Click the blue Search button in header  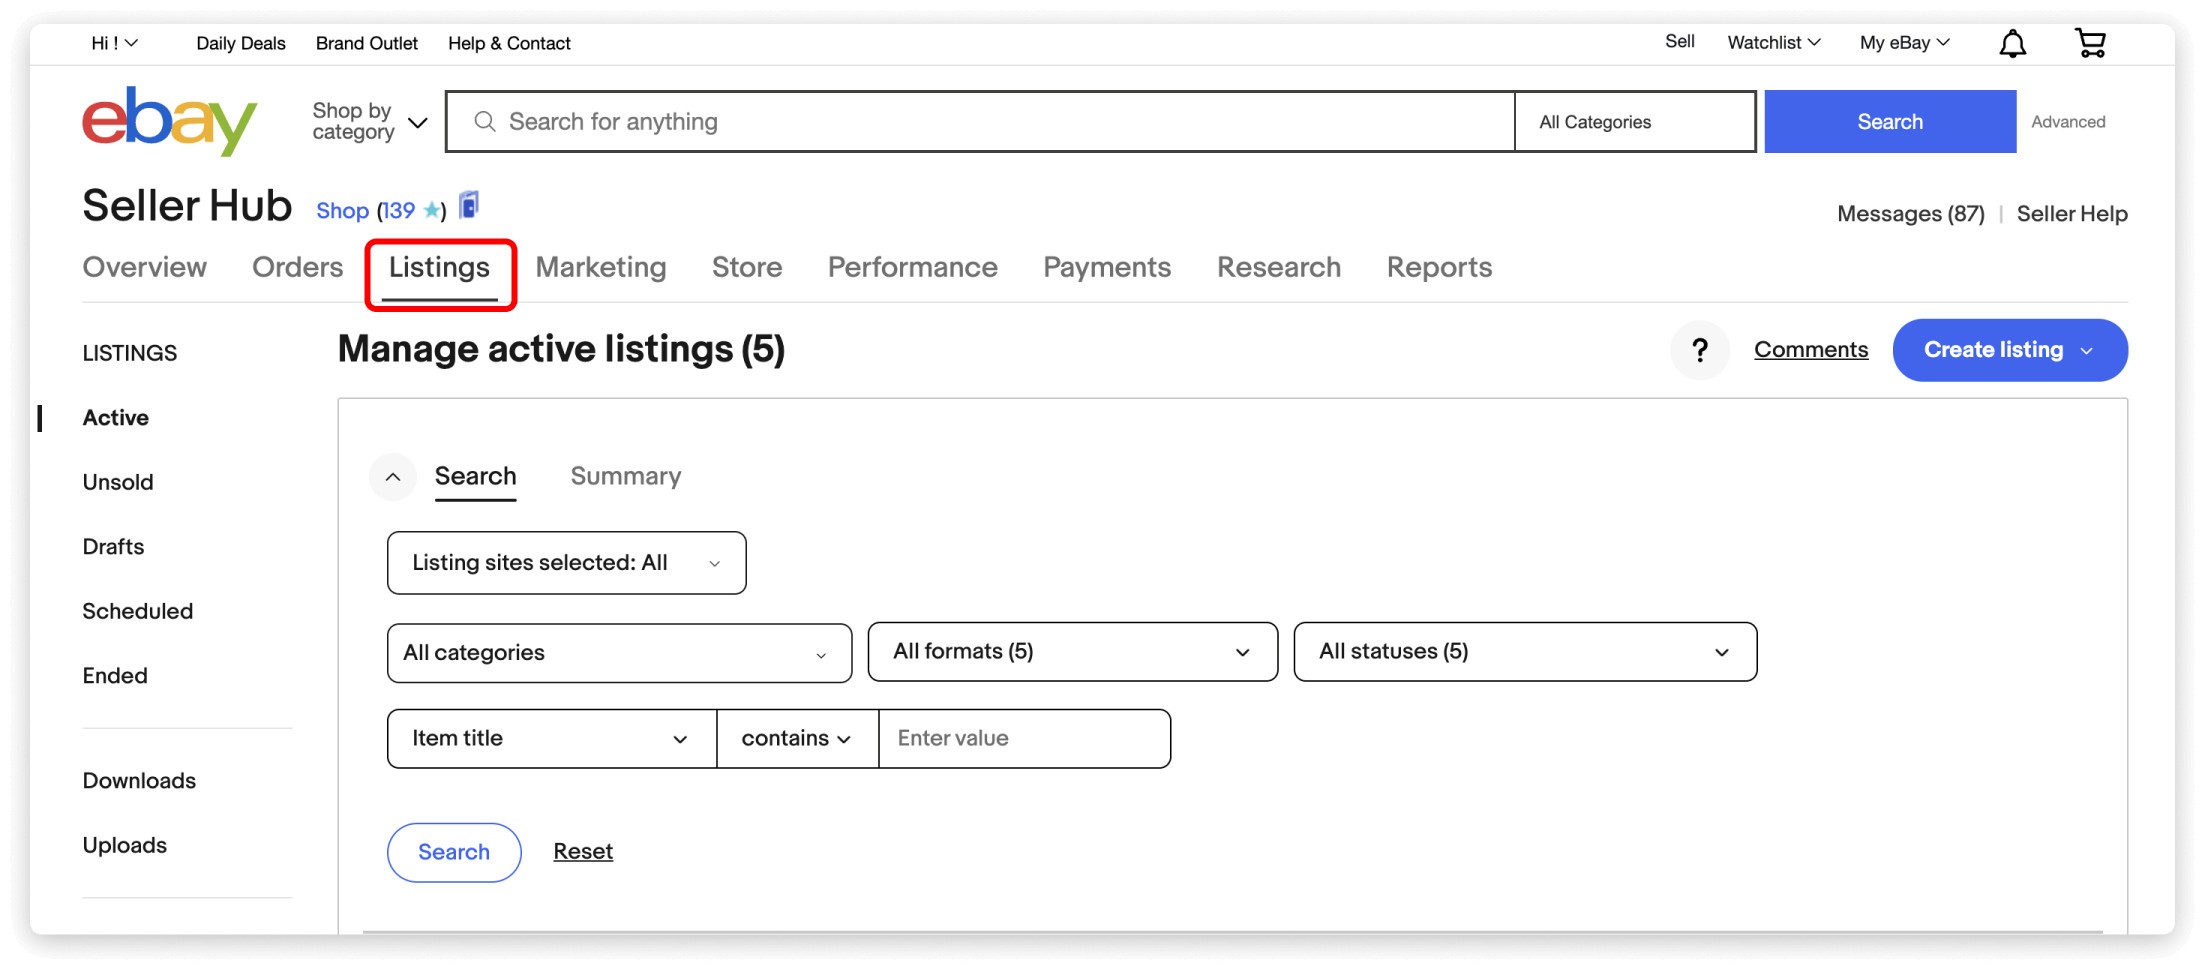[x=1890, y=122]
